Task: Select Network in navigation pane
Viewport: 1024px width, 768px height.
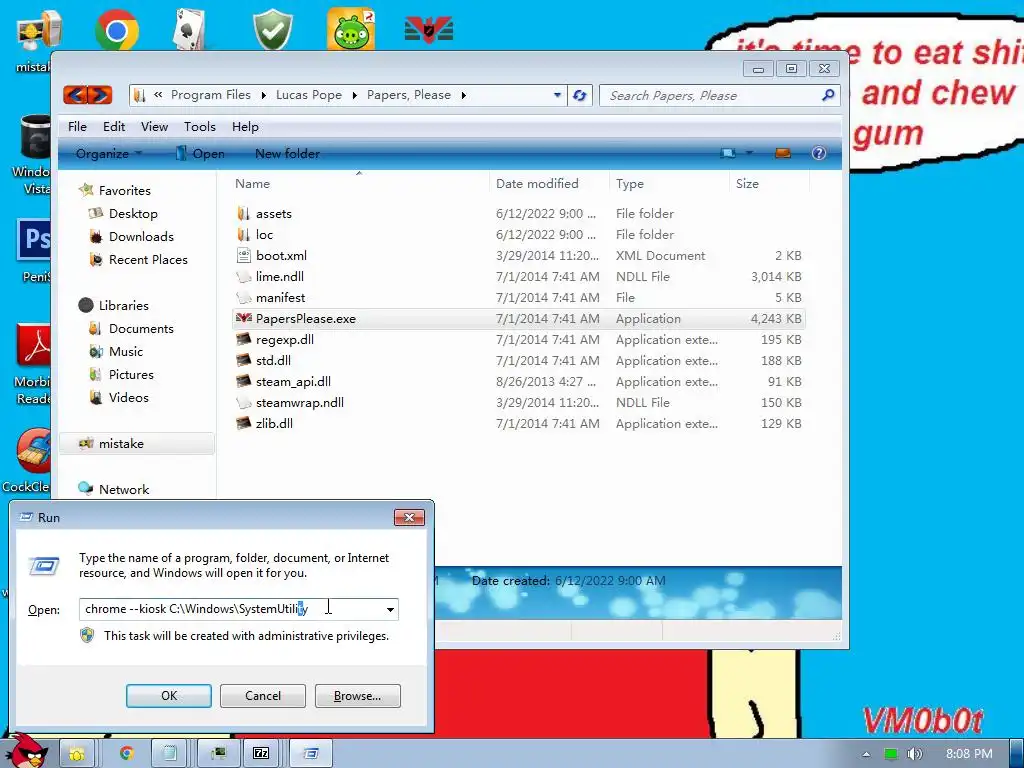Action: [123, 489]
